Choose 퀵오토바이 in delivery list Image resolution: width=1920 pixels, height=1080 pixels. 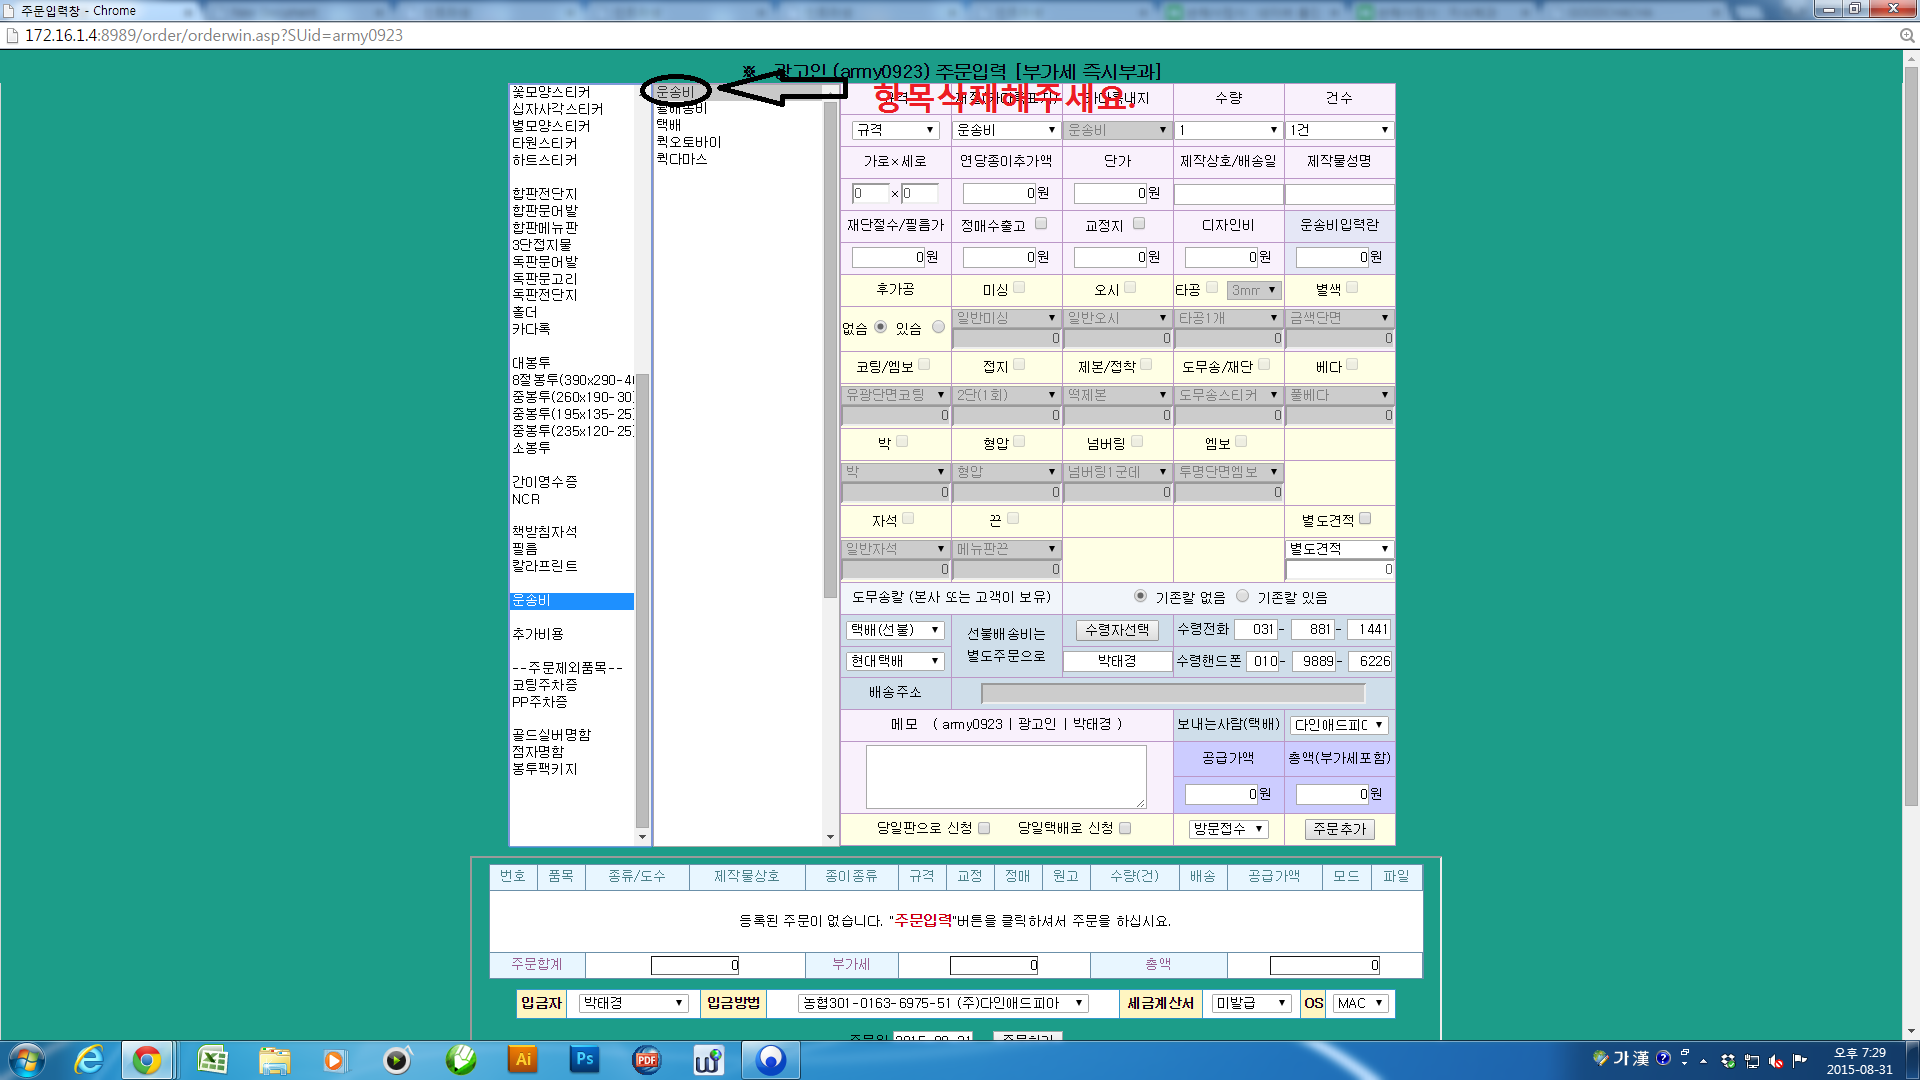[688, 142]
